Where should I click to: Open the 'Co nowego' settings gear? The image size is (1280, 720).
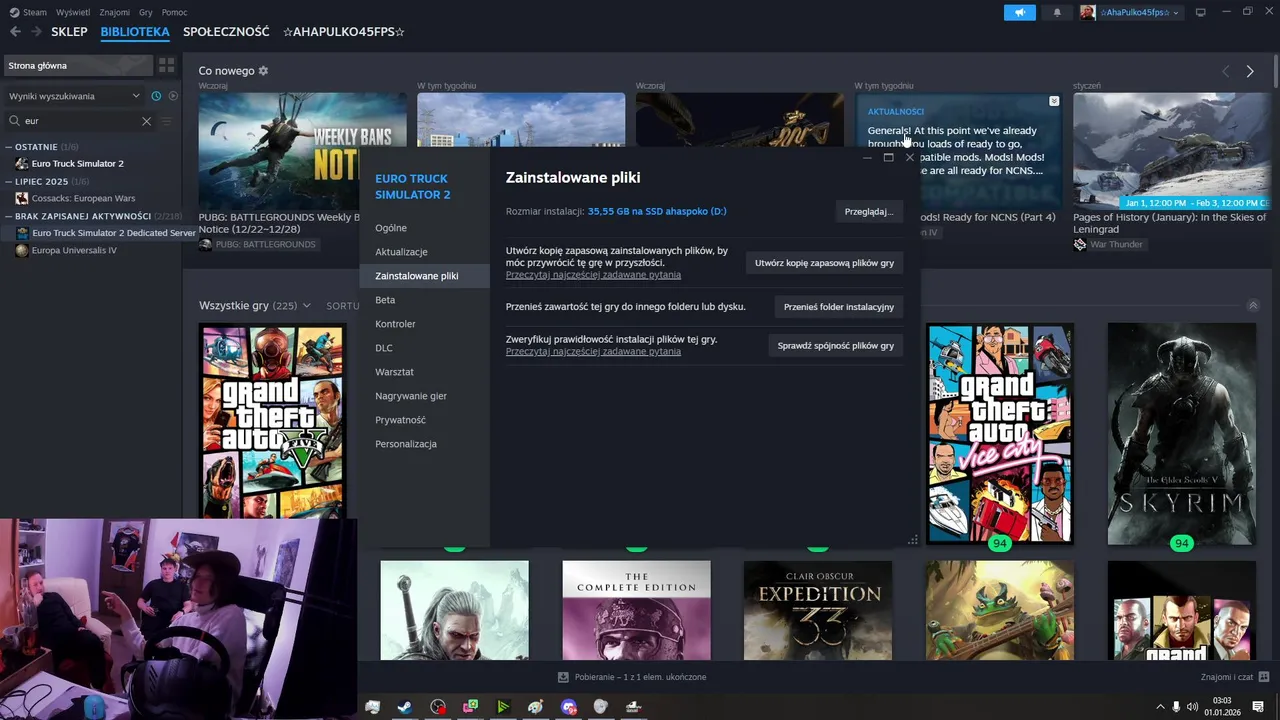[x=264, y=71]
